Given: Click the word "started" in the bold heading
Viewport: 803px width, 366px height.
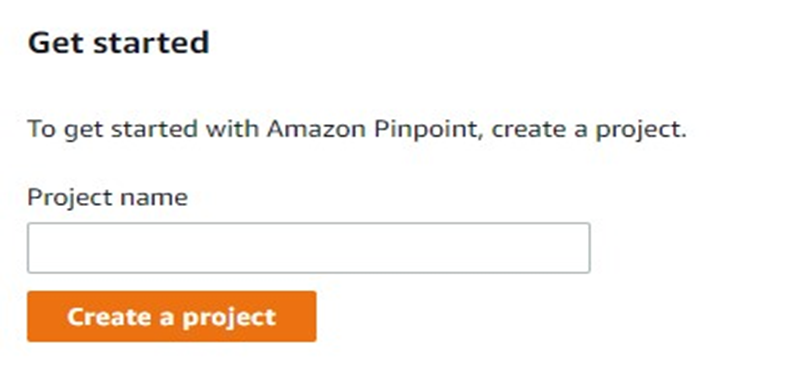Looking at the screenshot, I should point(151,42).
